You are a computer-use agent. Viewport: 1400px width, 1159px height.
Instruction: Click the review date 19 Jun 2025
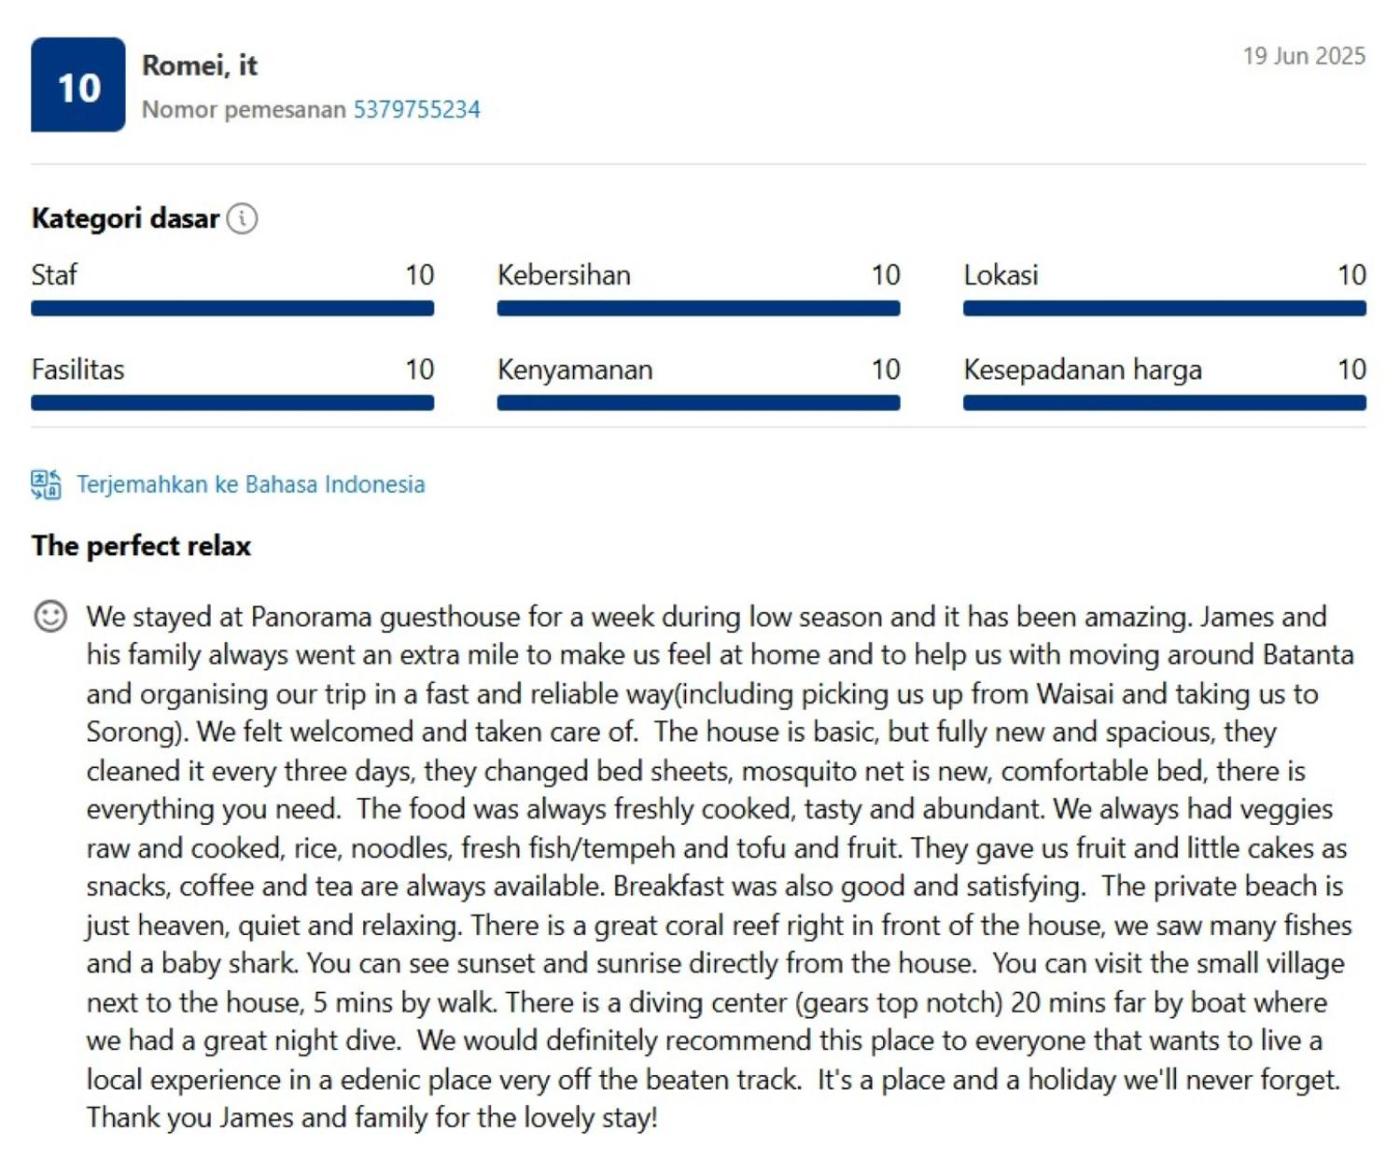[x=1304, y=56]
